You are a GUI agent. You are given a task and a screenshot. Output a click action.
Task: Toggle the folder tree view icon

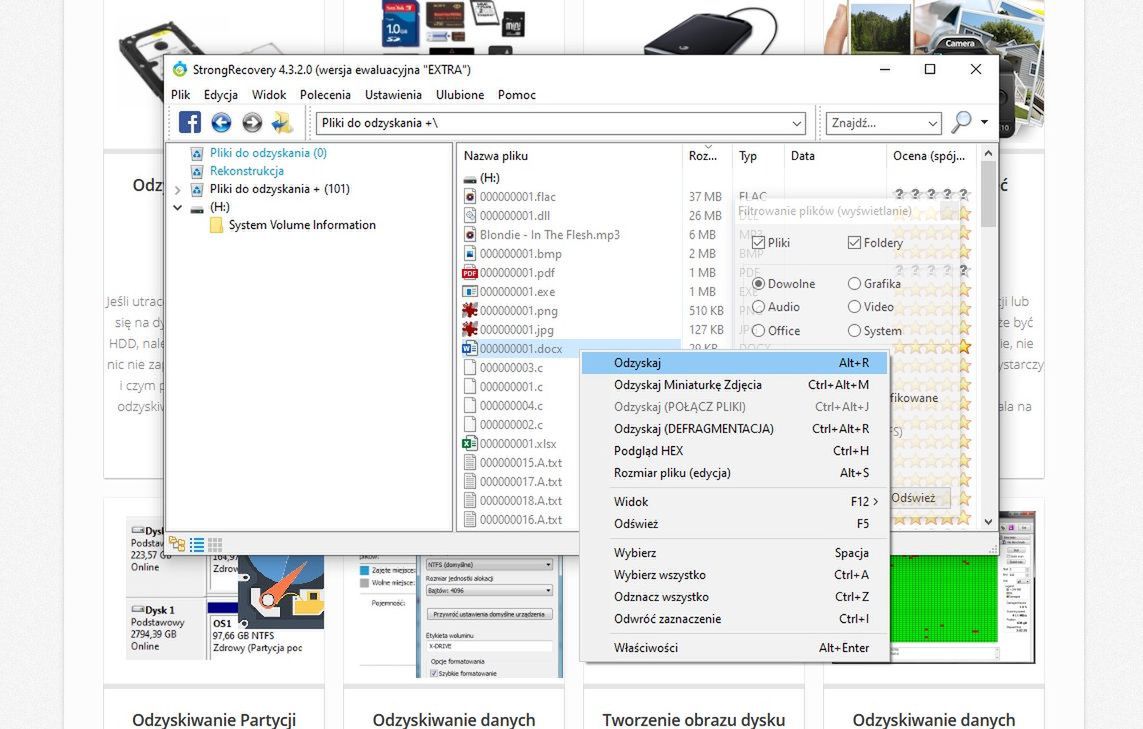[176, 544]
